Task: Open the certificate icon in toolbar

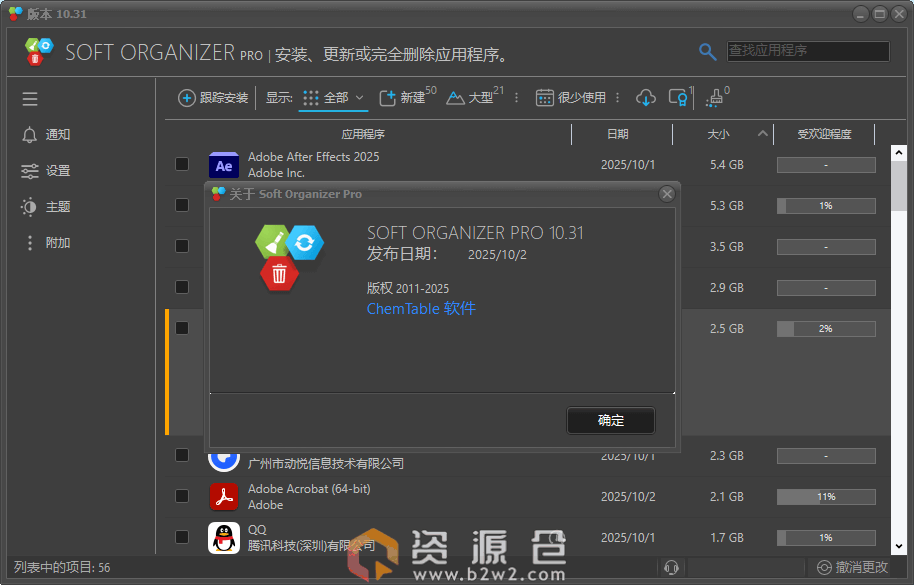Action: pyautogui.click(x=678, y=98)
